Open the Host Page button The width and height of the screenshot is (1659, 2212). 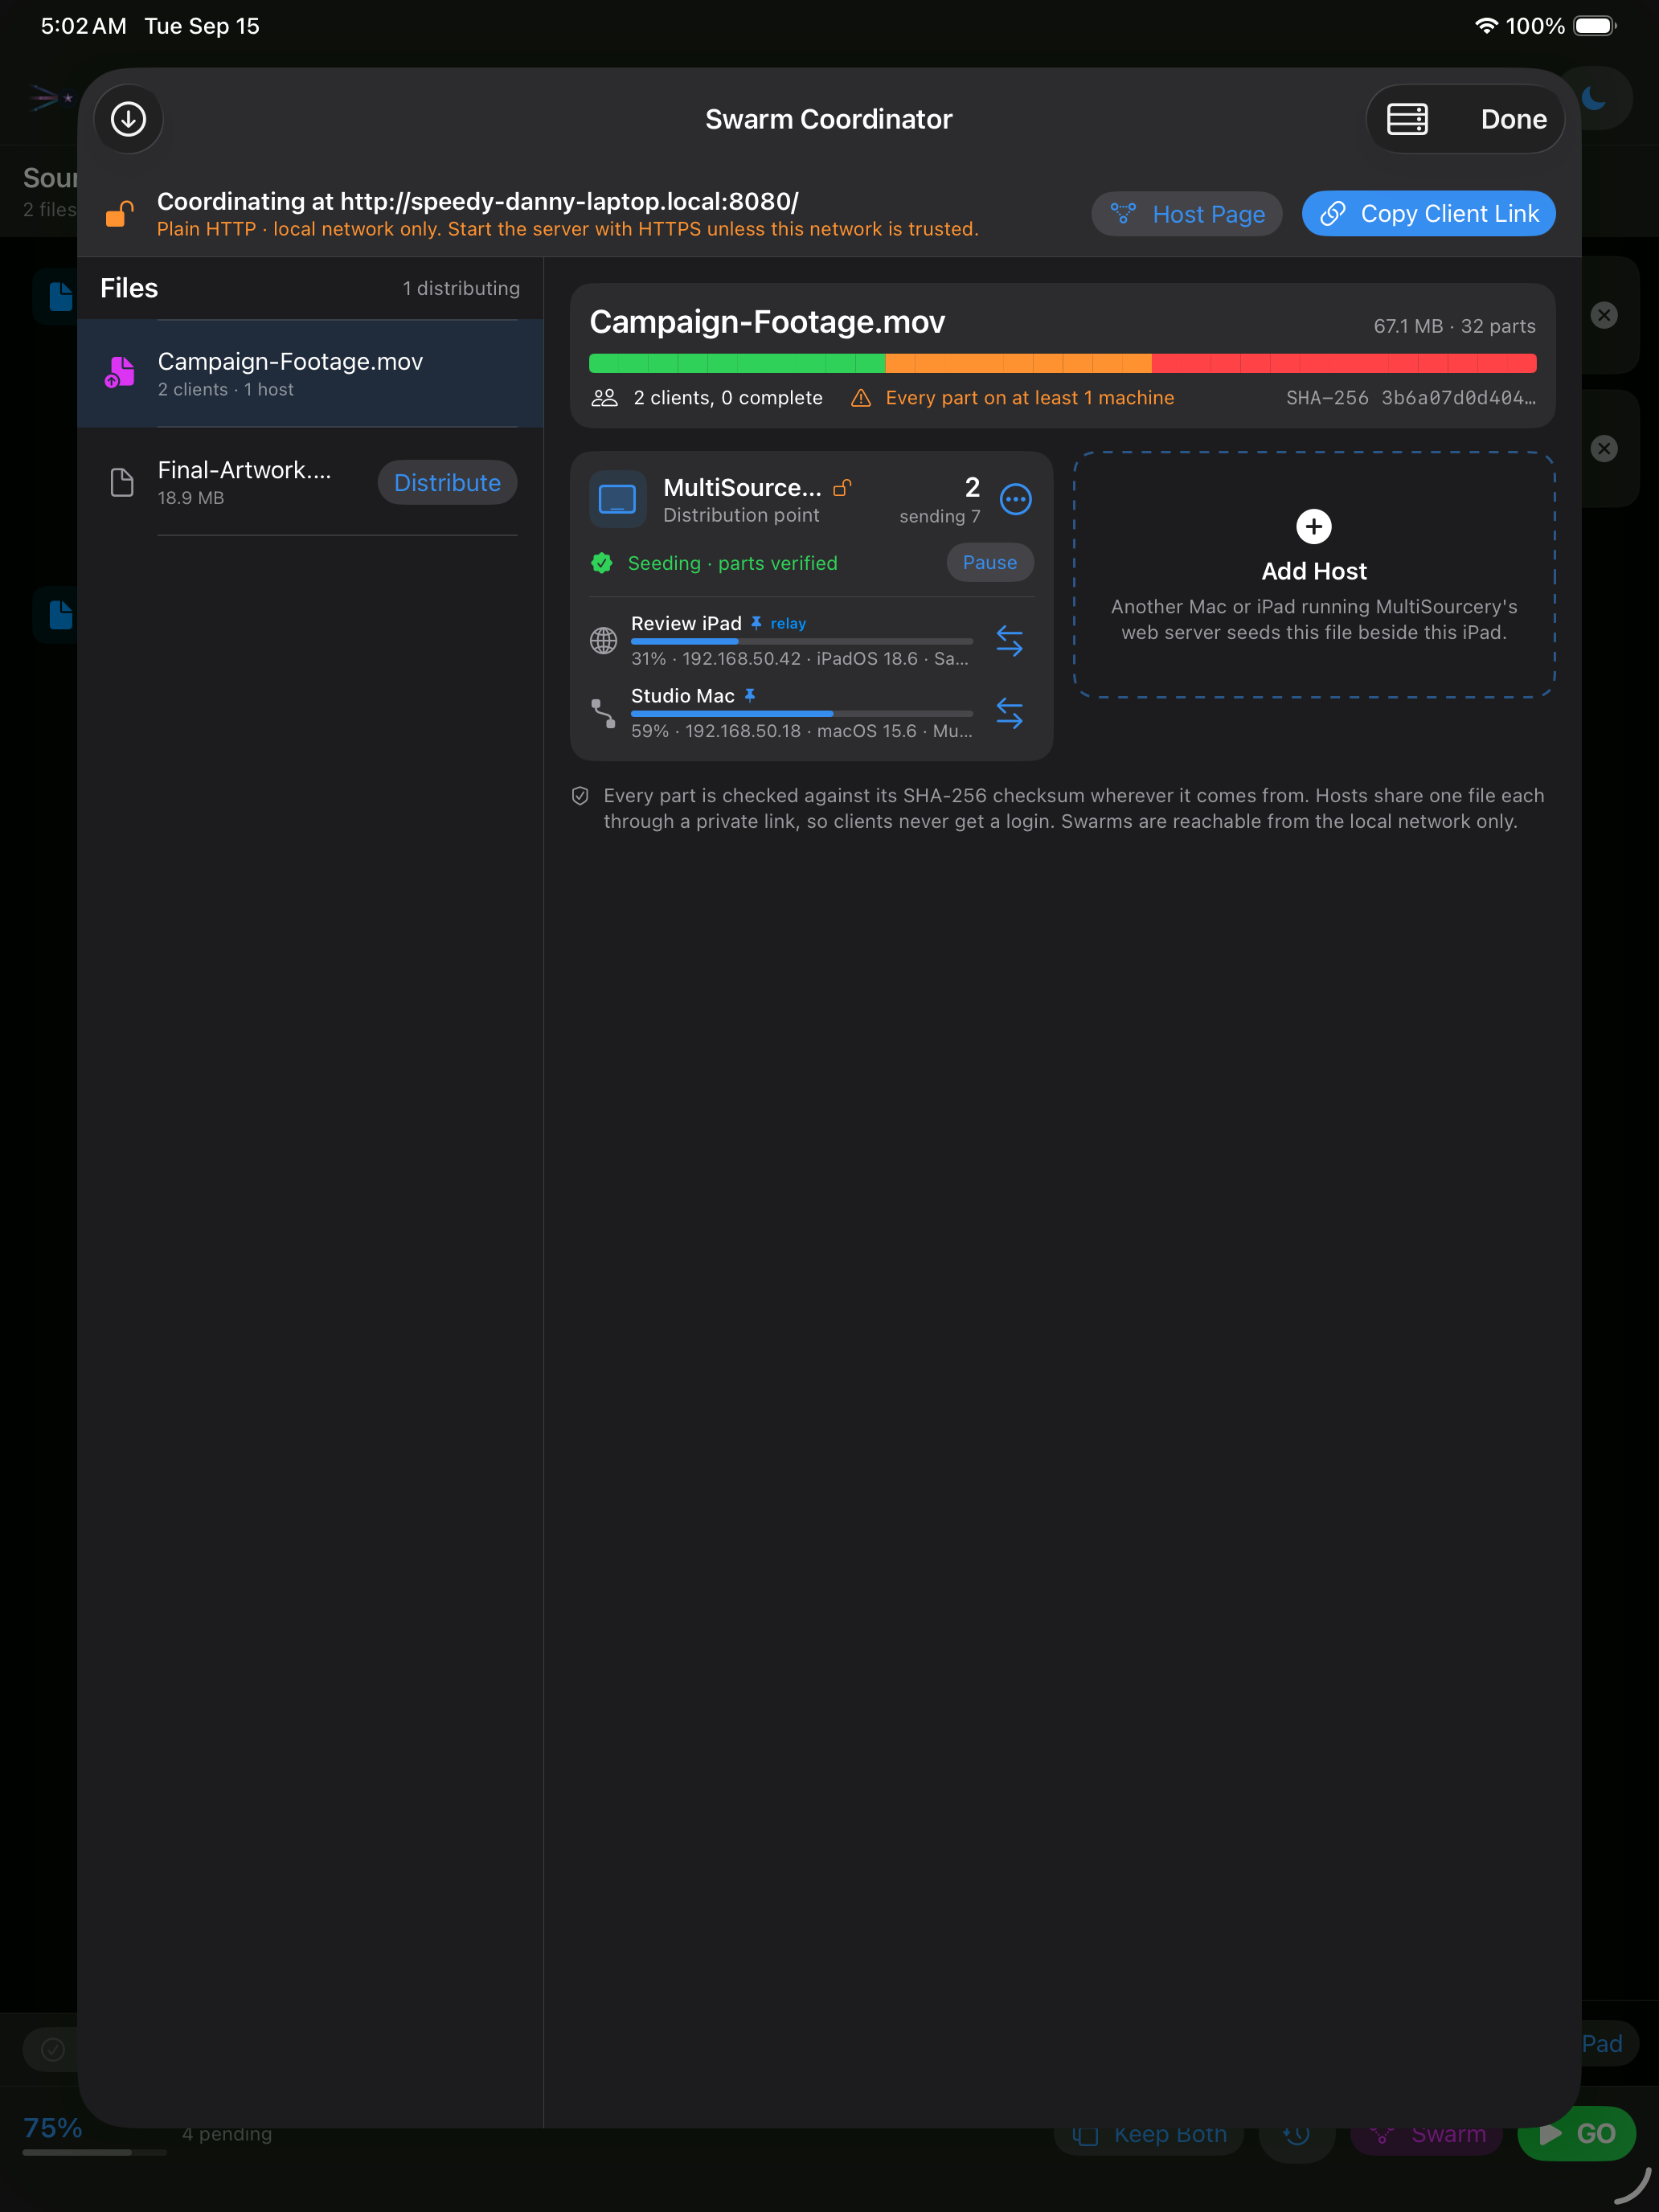tap(1187, 214)
